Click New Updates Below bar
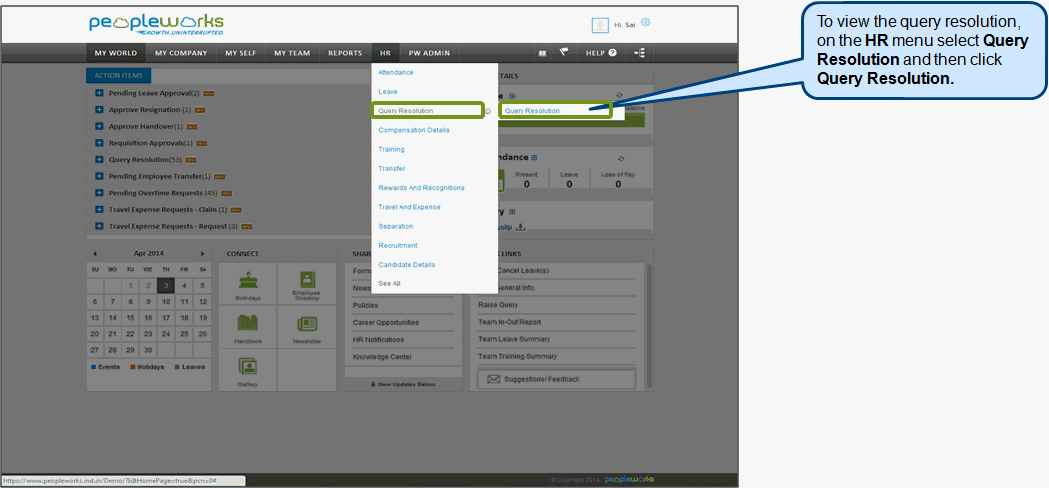 tap(403, 384)
